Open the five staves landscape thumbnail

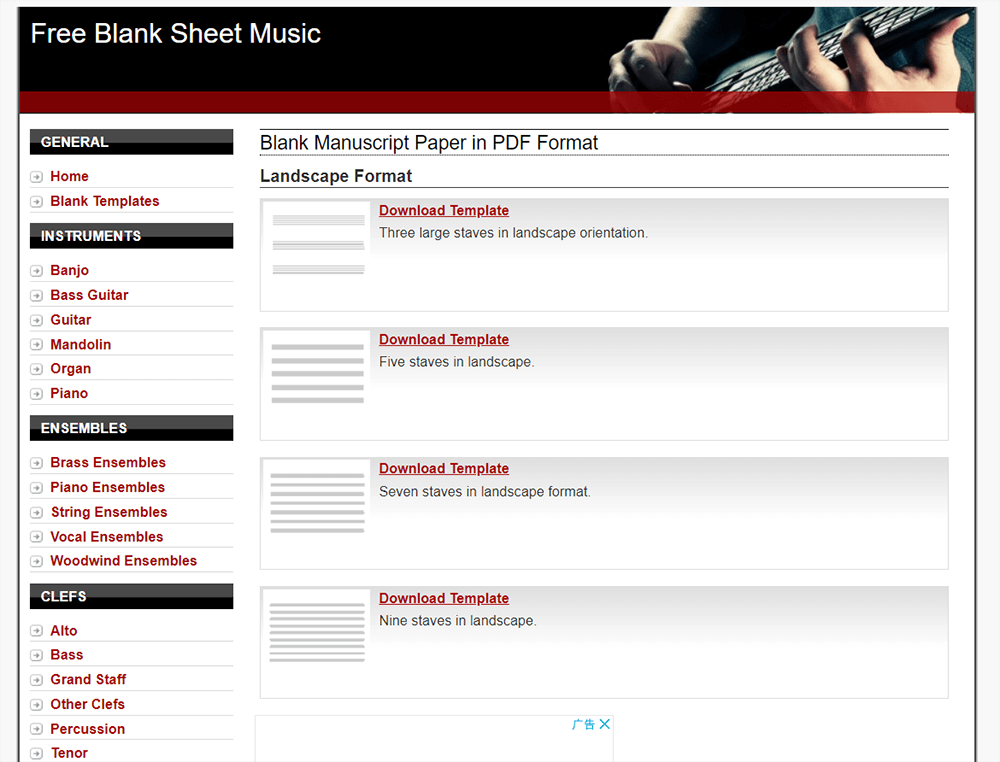(x=318, y=372)
